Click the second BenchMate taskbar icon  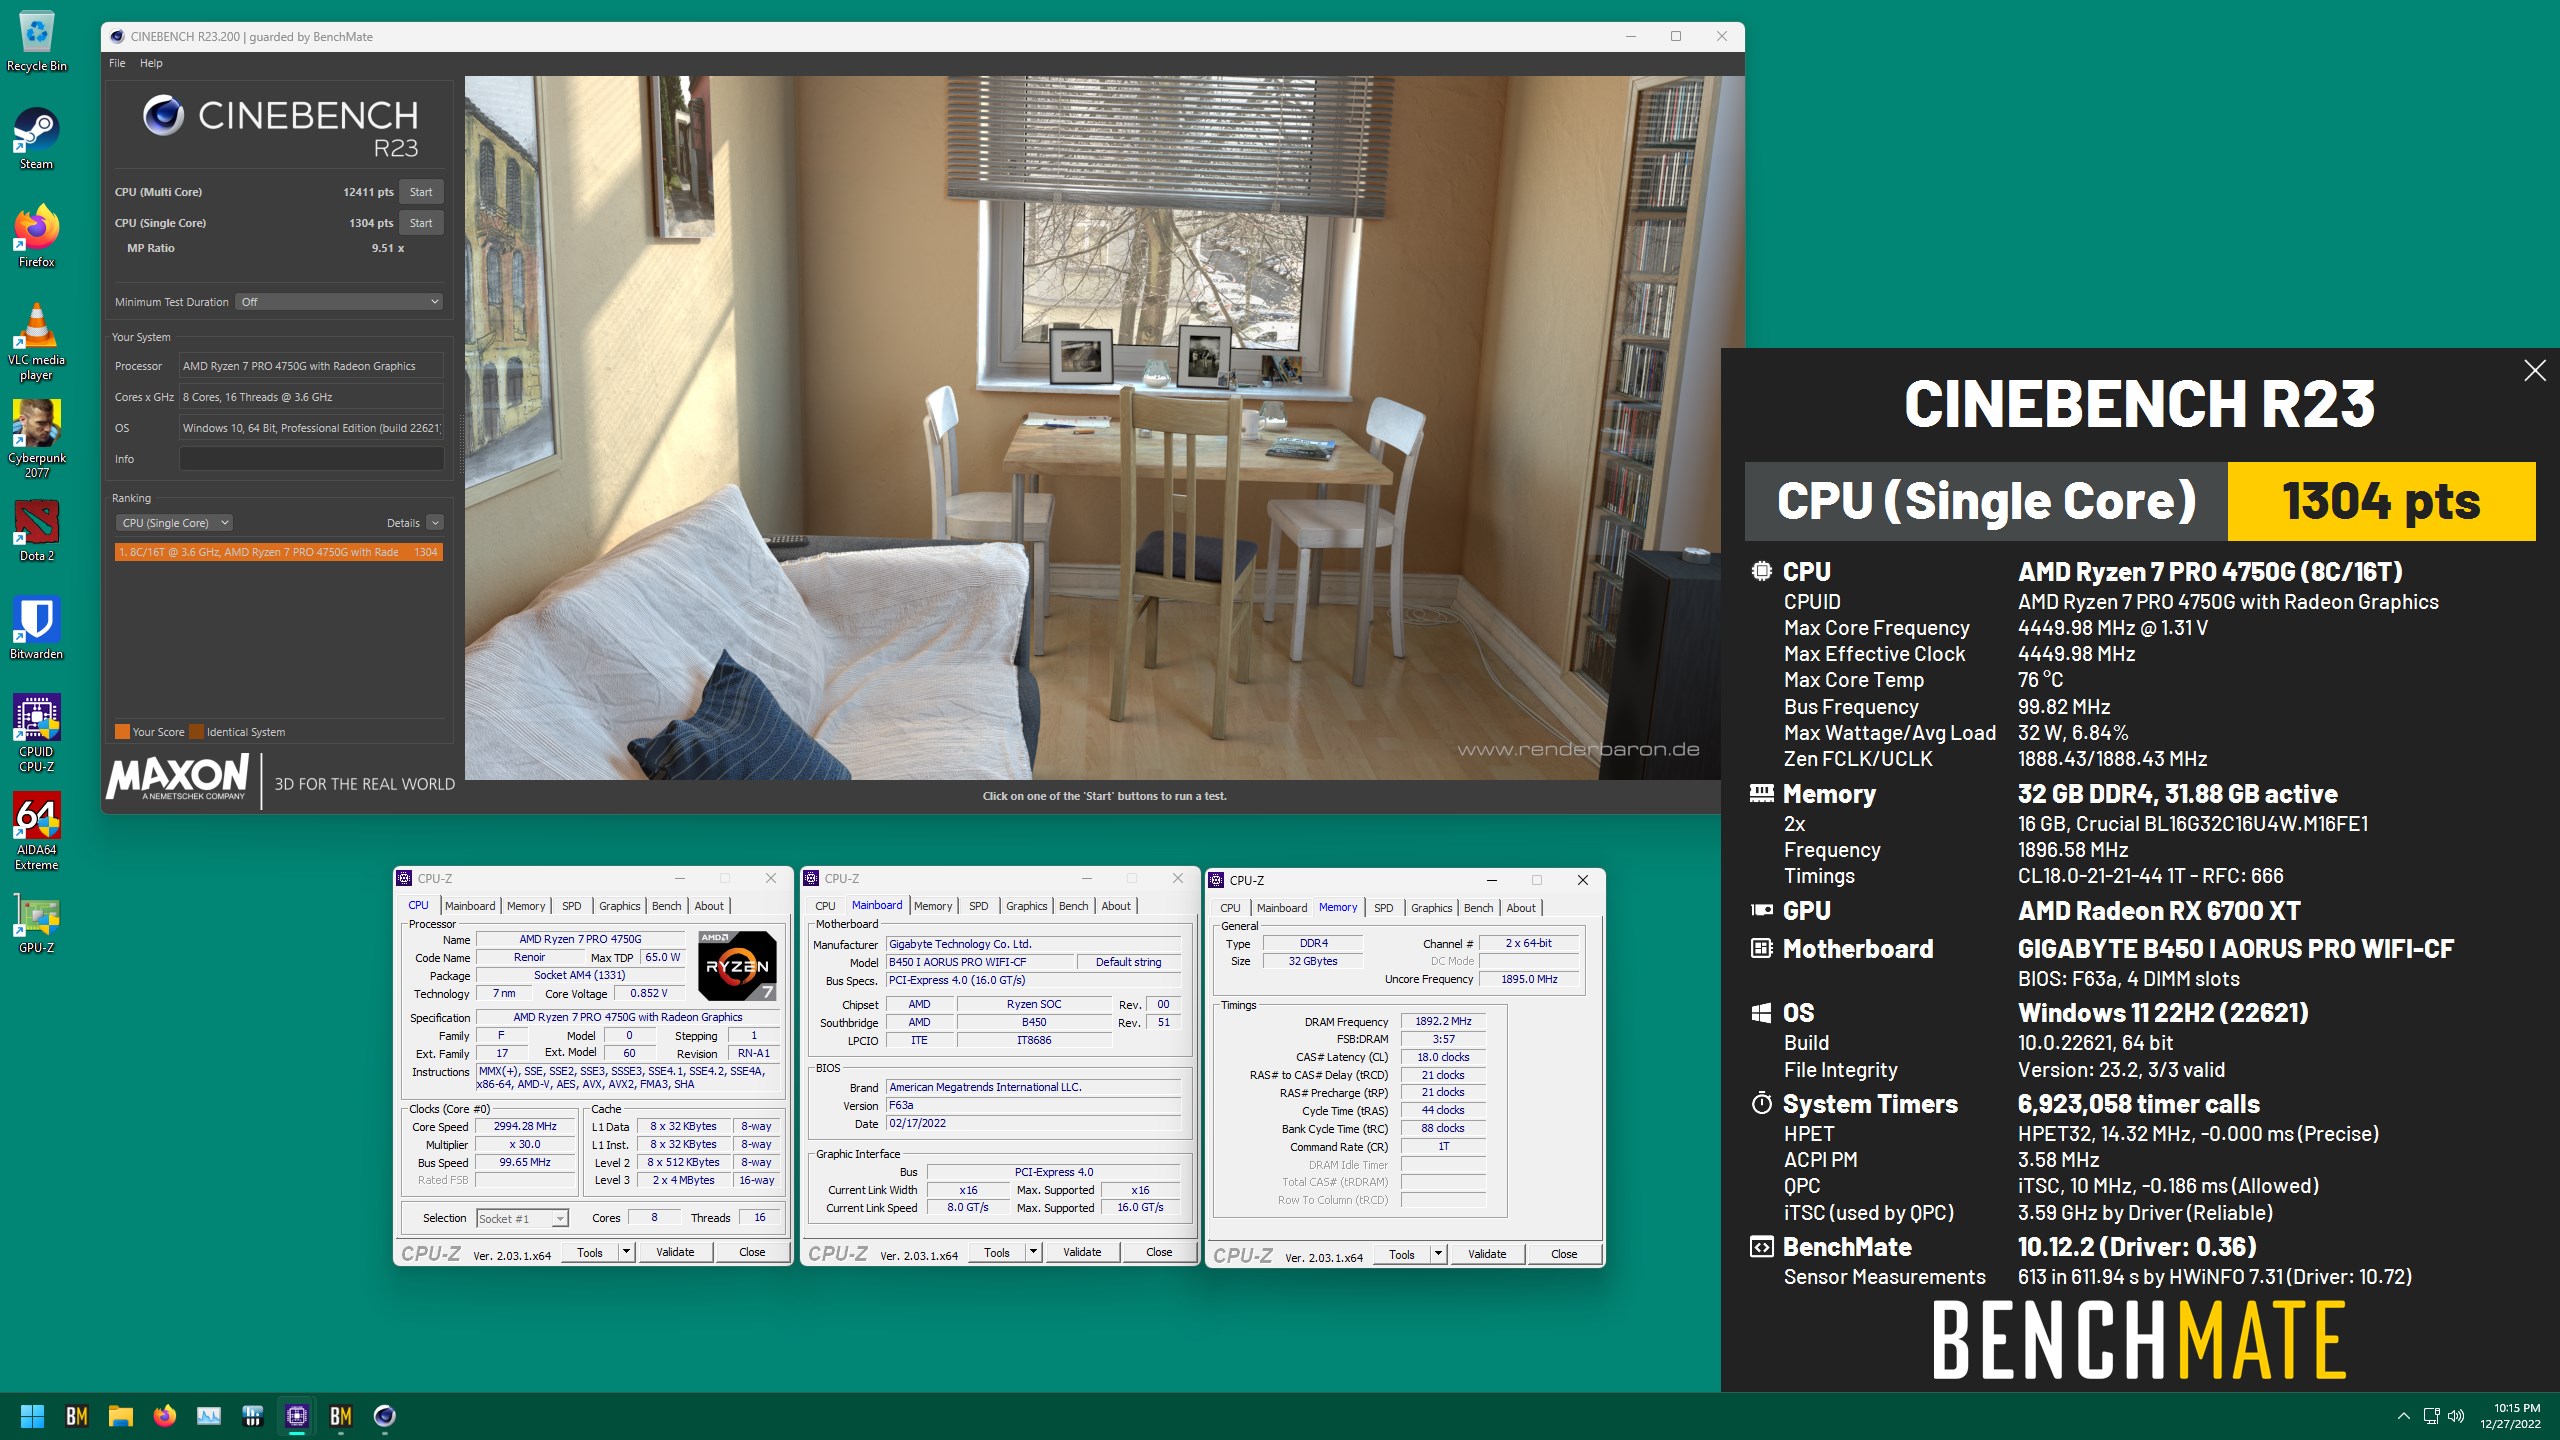(x=341, y=1416)
